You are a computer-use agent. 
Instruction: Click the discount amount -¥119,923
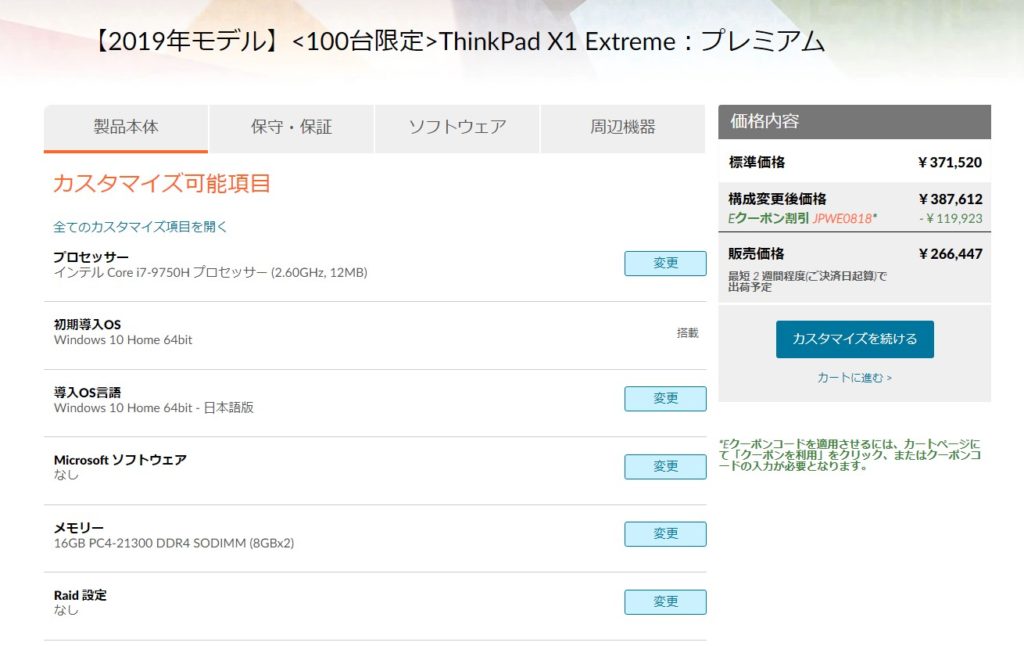(x=950, y=219)
